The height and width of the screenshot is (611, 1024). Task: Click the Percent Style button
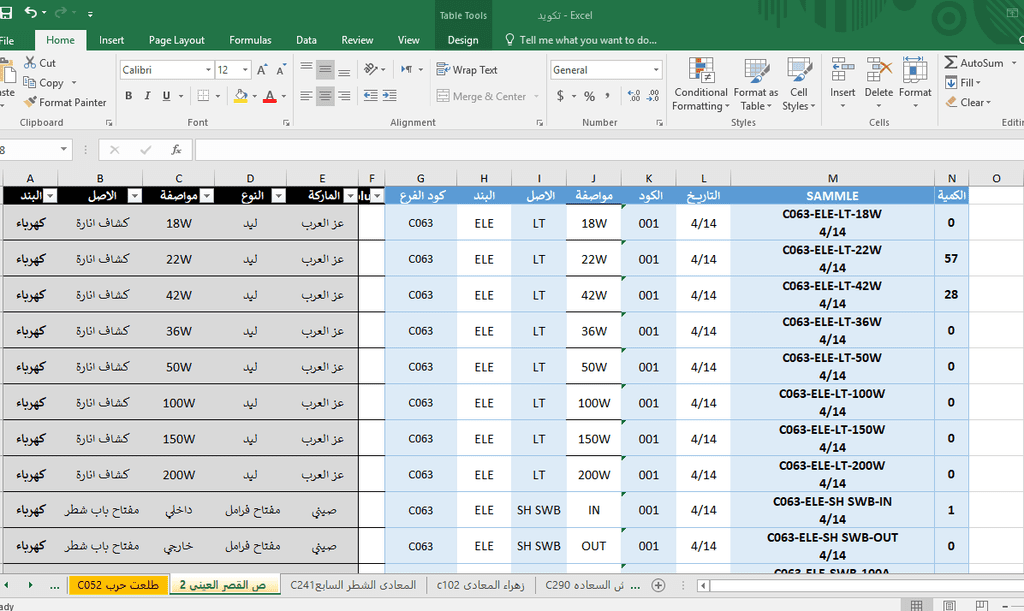pyautogui.click(x=589, y=96)
